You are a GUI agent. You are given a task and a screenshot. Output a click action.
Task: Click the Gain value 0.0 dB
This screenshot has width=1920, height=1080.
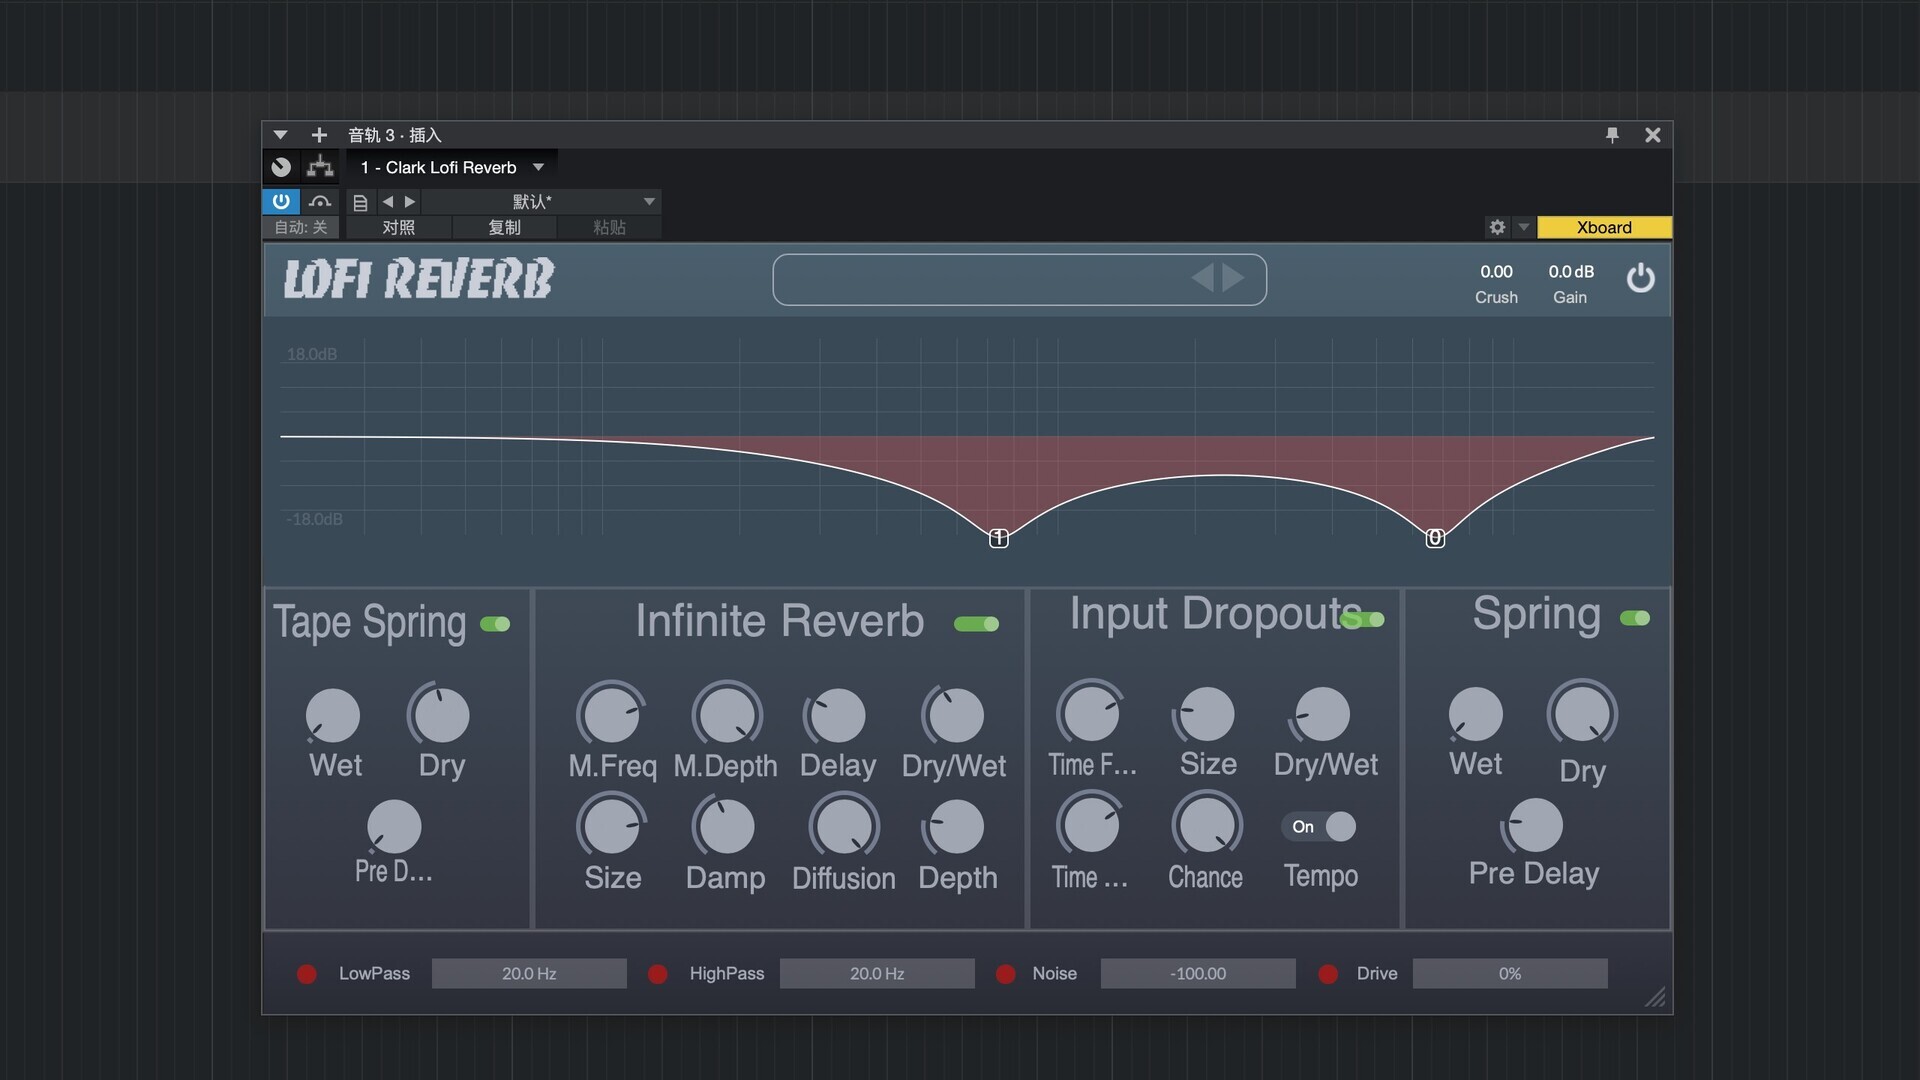click(x=1571, y=272)
